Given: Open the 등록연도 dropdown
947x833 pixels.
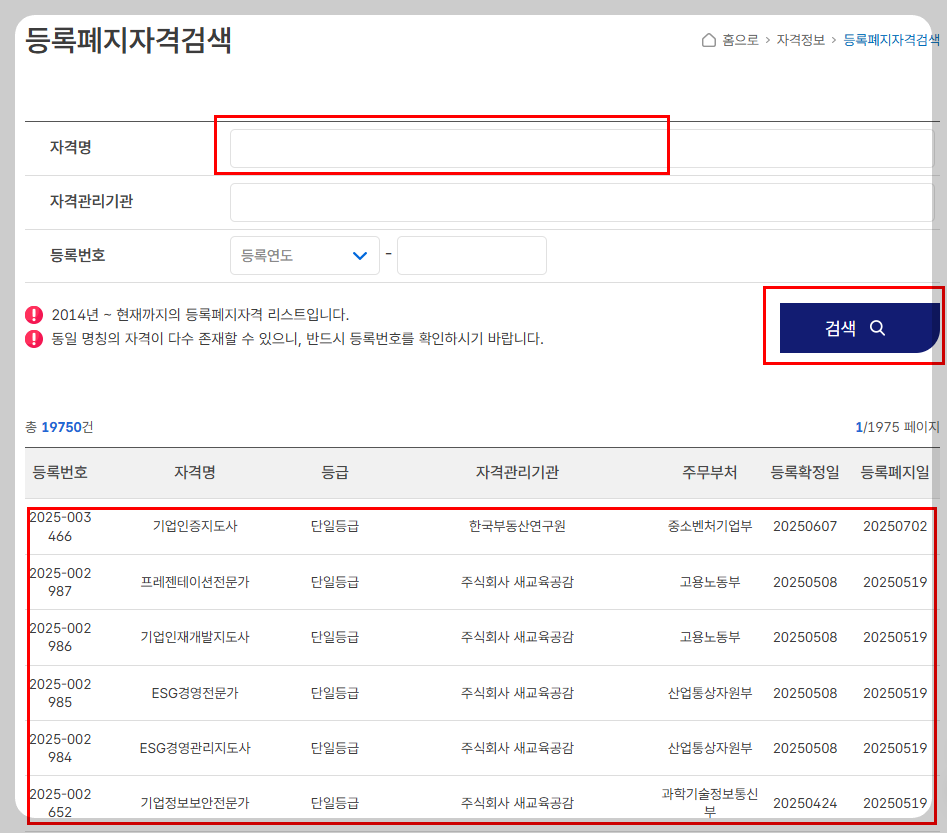Looking at the screenshot, I should click(304, 255).
